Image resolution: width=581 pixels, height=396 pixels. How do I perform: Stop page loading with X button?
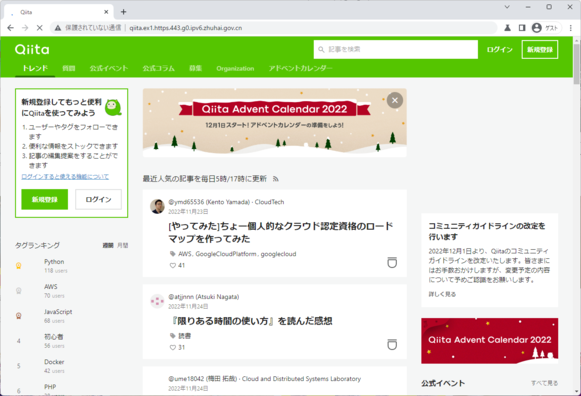tap(40, 28)
